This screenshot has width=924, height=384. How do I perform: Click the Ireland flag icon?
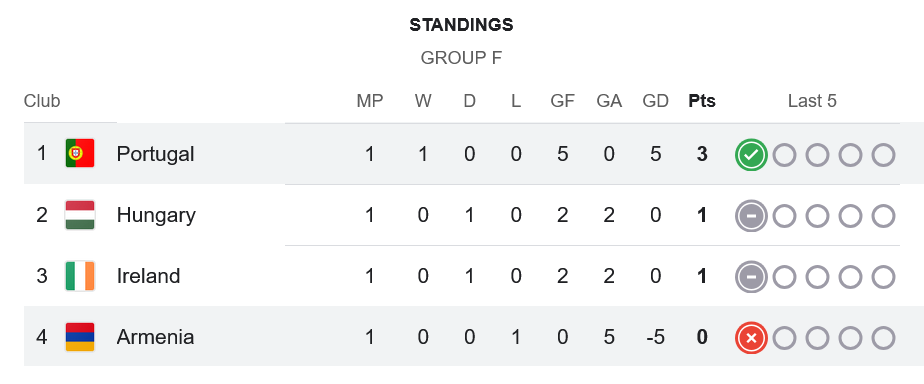point(80,276)
